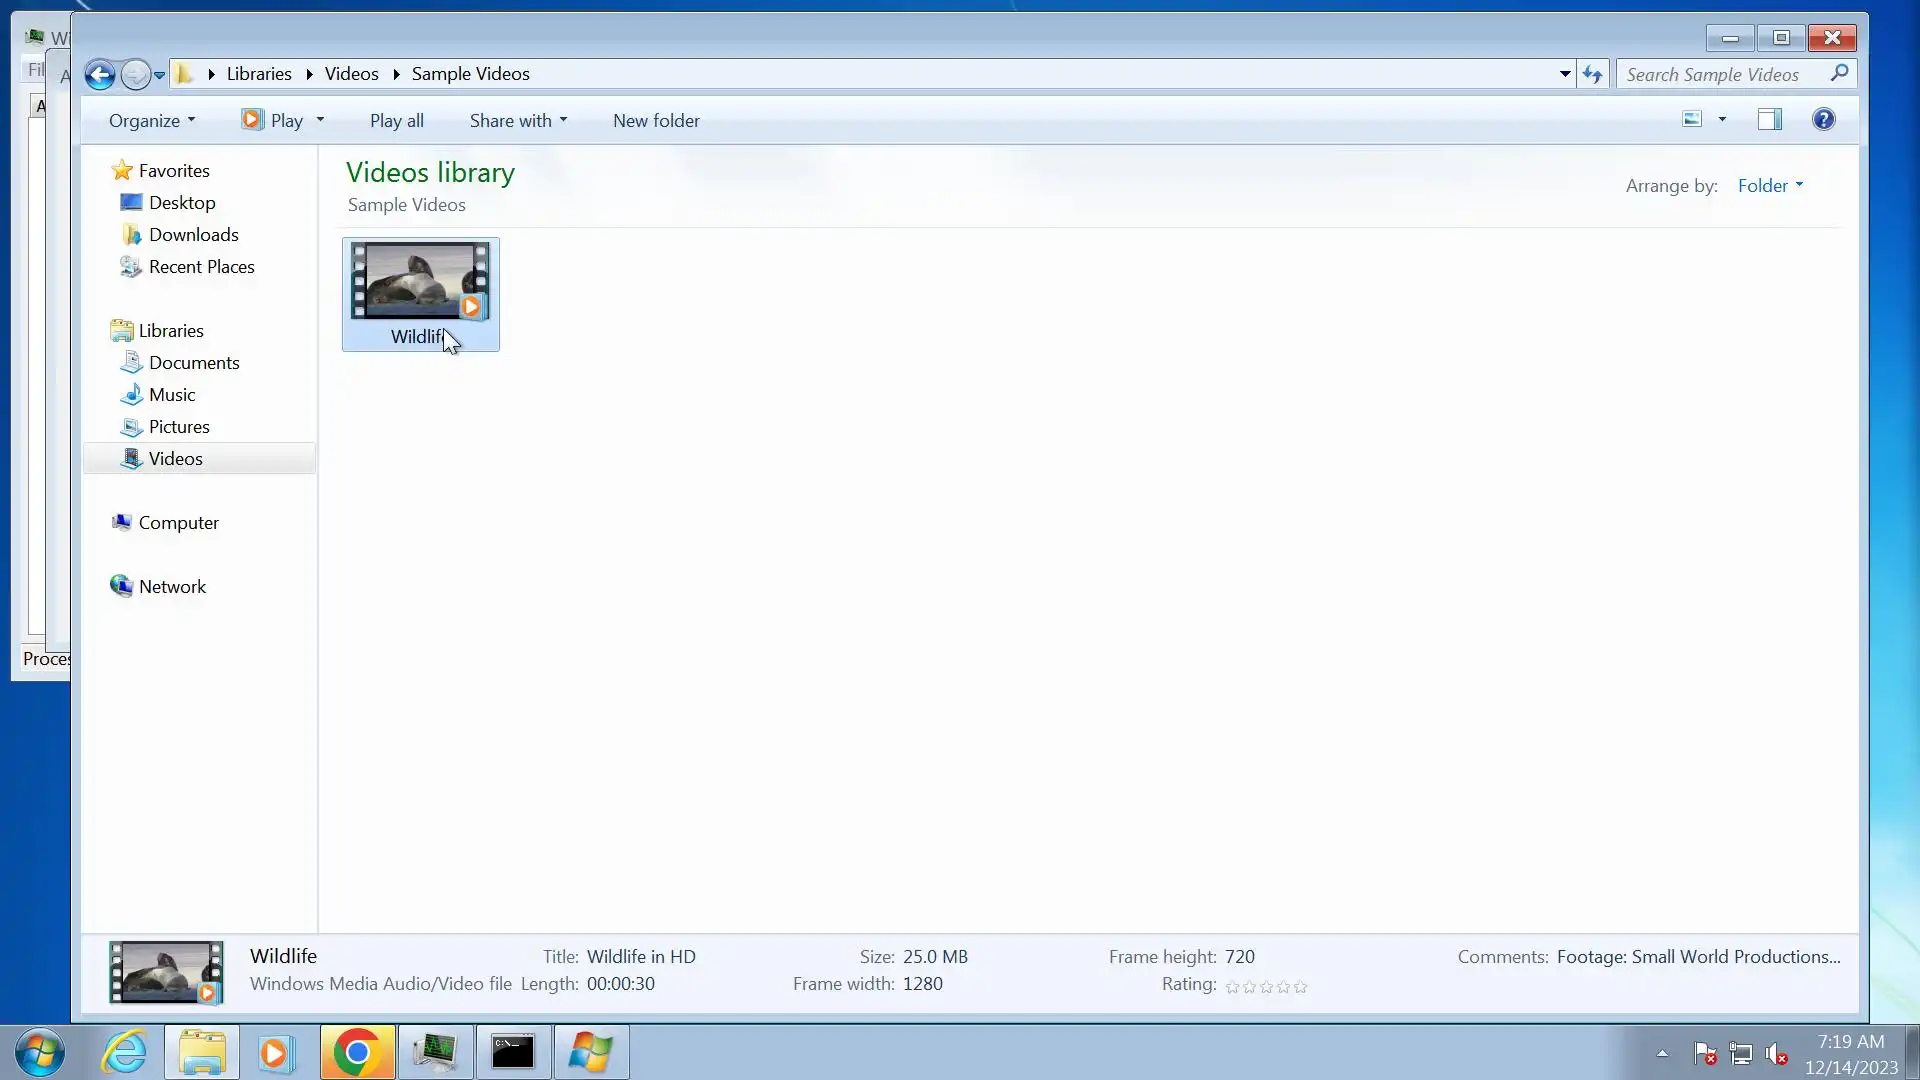Open the Arrange by Folder dropdown
The width and height of the screenshot is (1920, 1080).
click(1770, 186)
